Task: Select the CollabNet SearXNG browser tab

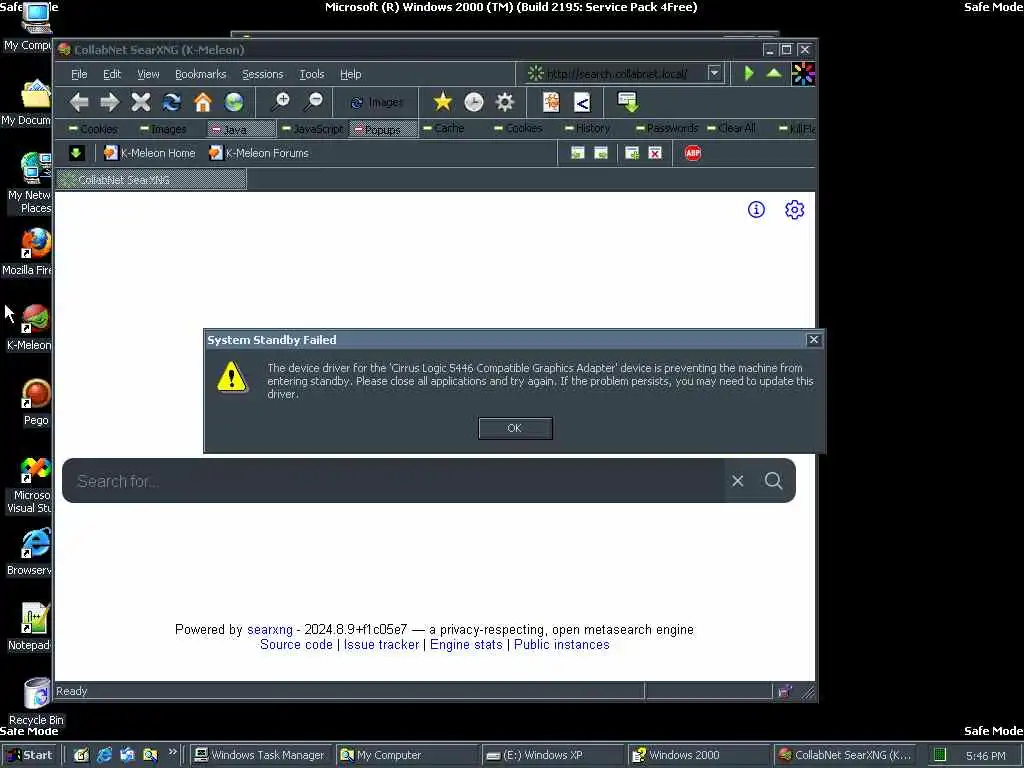Action: pyautogui.click(x=152, y=180)
